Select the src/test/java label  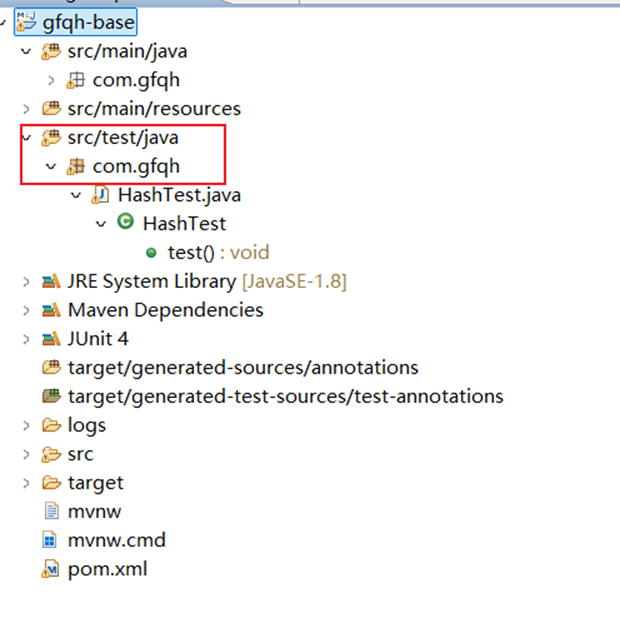tap(123, 138)
